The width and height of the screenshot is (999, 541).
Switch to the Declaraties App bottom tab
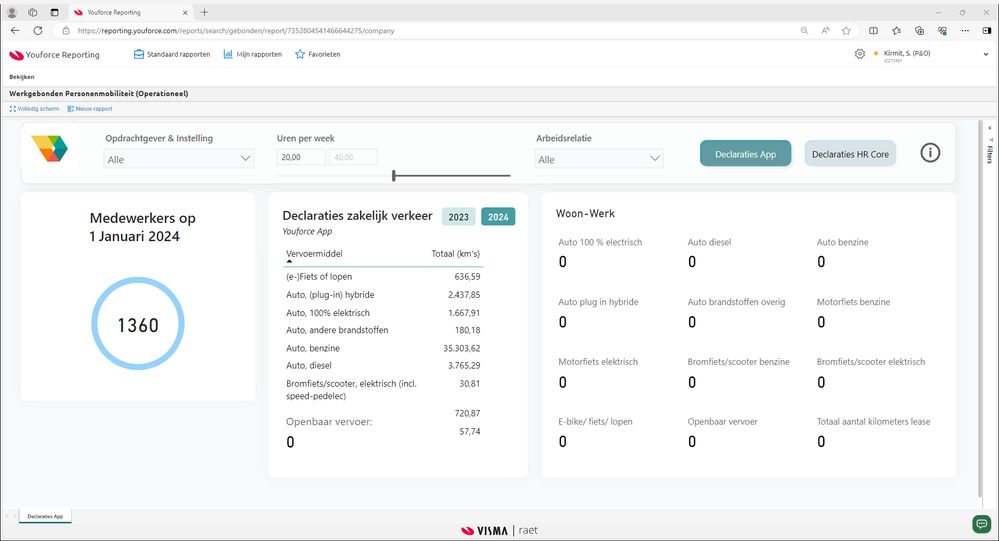point(45,516)
